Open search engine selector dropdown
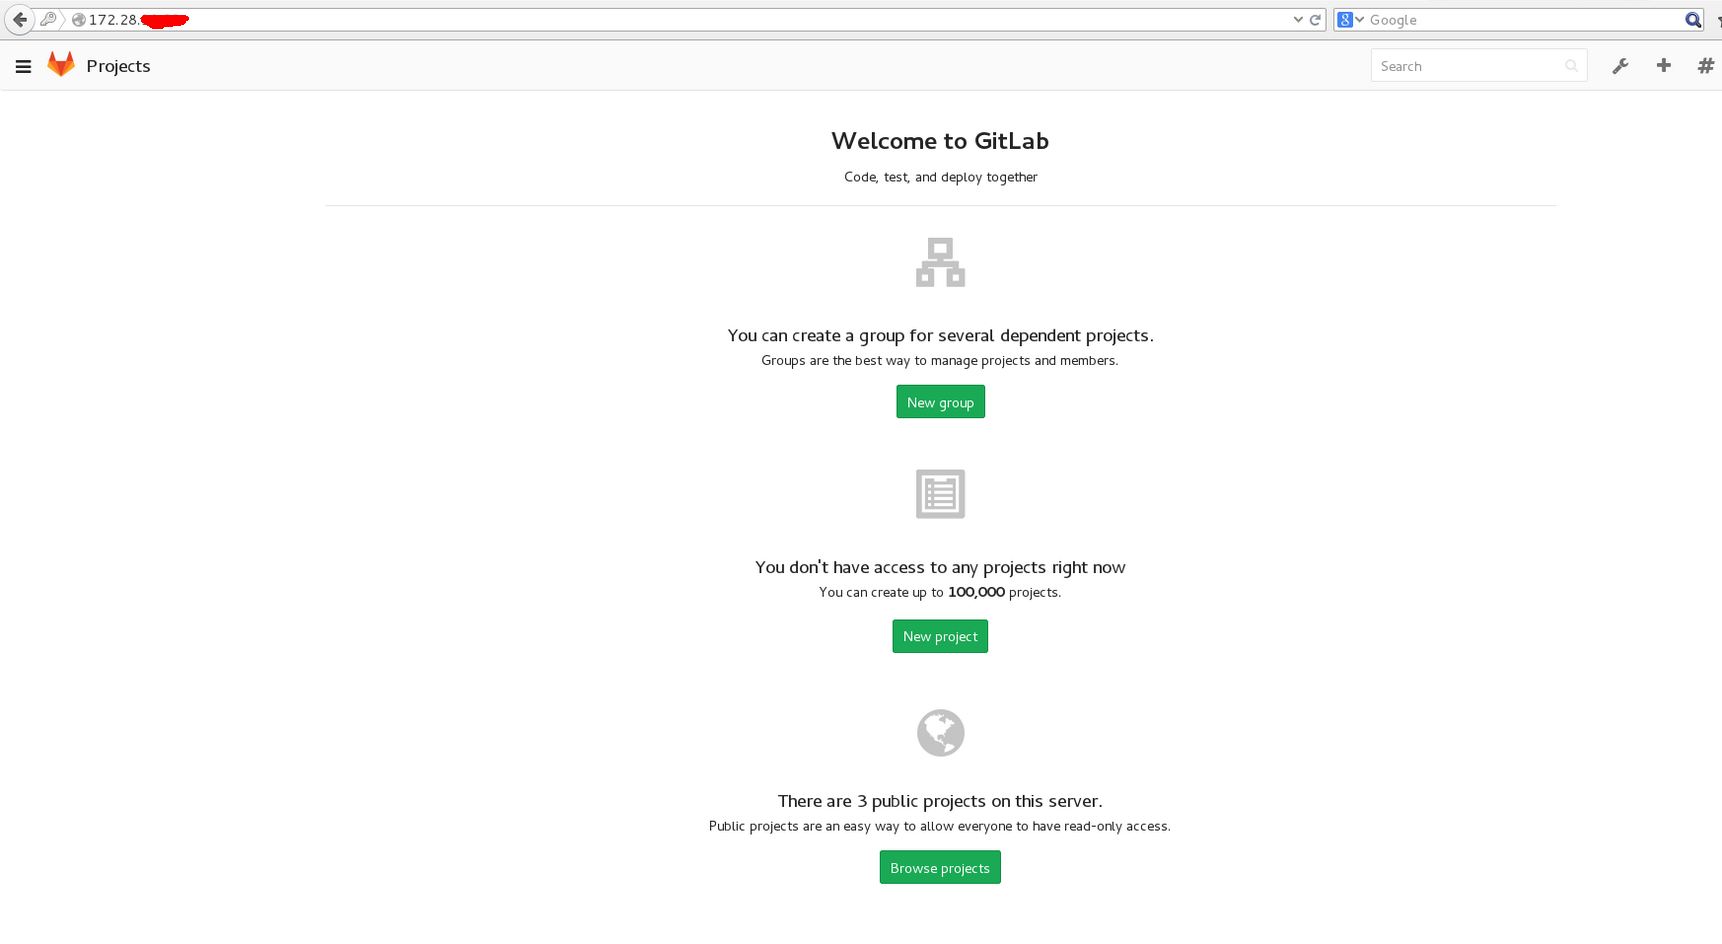1722x944 pixels. click(1351, 20)
